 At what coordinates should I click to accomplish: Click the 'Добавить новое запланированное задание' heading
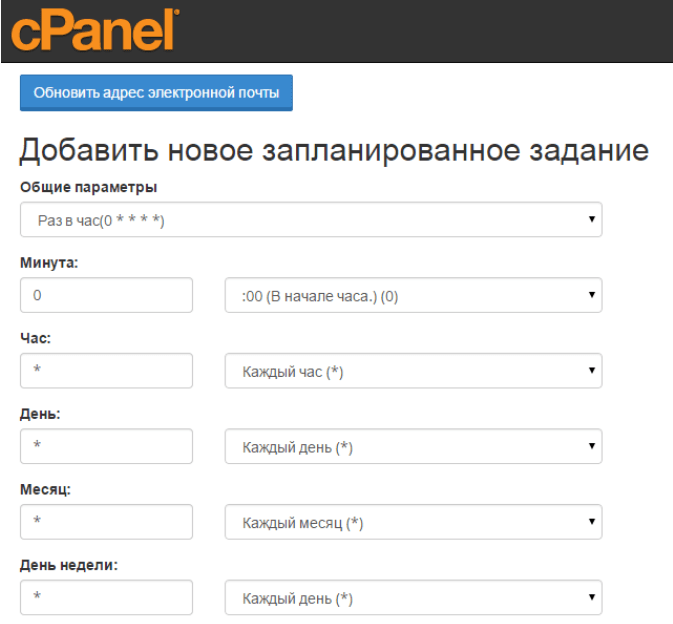(334, 151)
